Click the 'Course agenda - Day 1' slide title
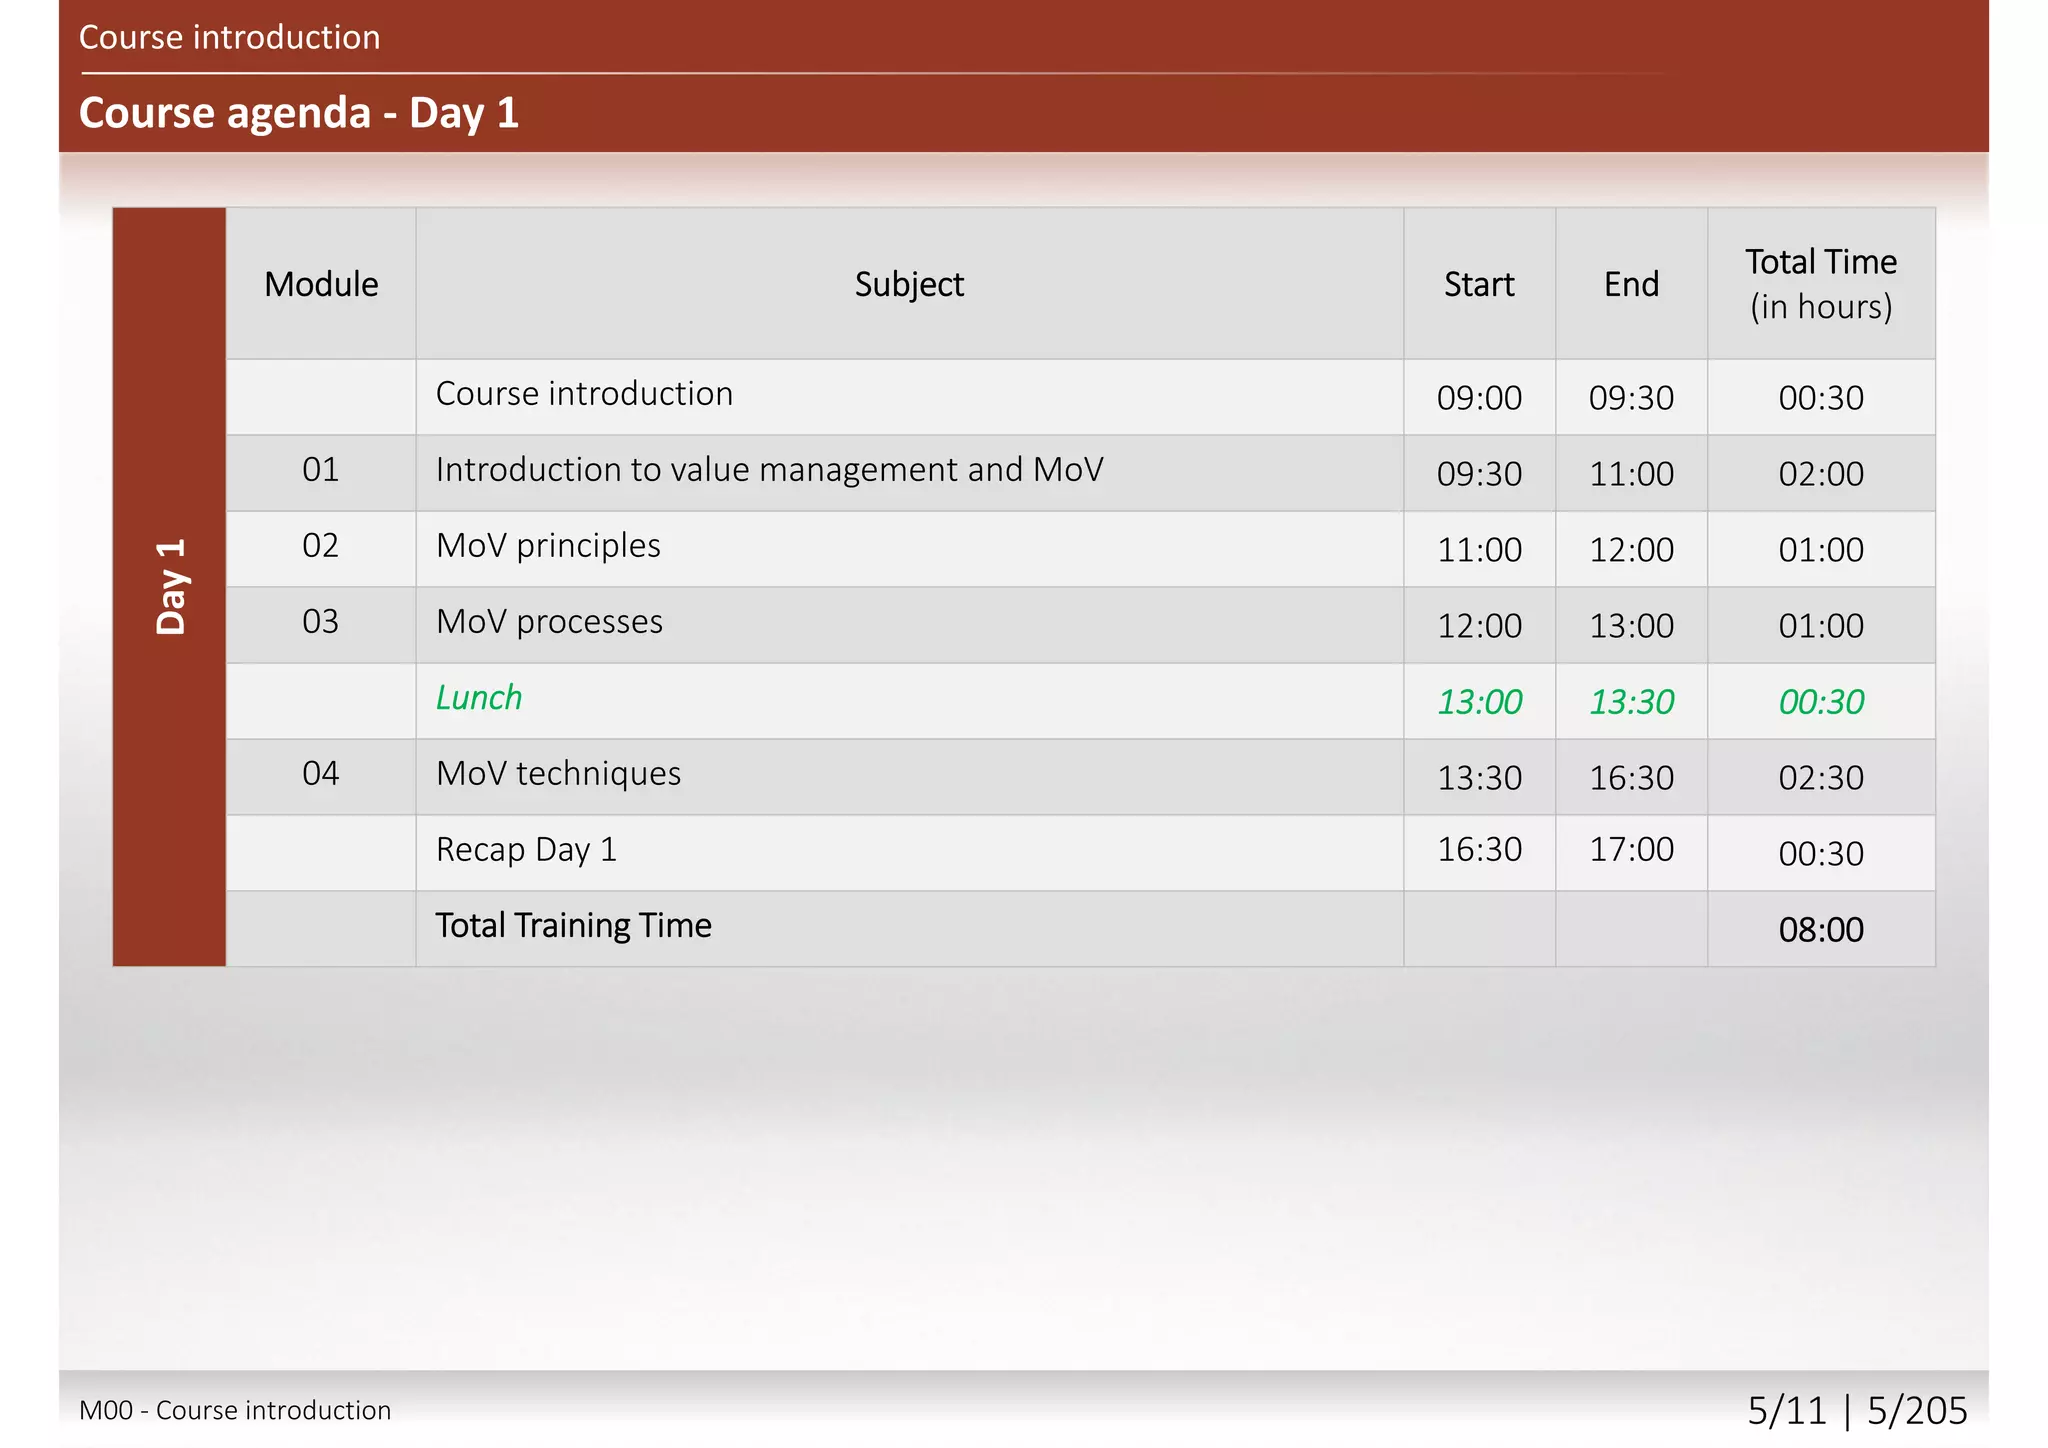Screen dimensions: 2048x1448 [x=298, y=113]
